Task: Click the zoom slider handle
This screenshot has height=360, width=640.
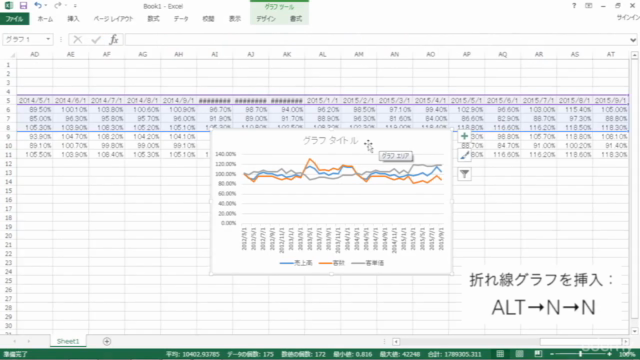Action: click(580, 354)
